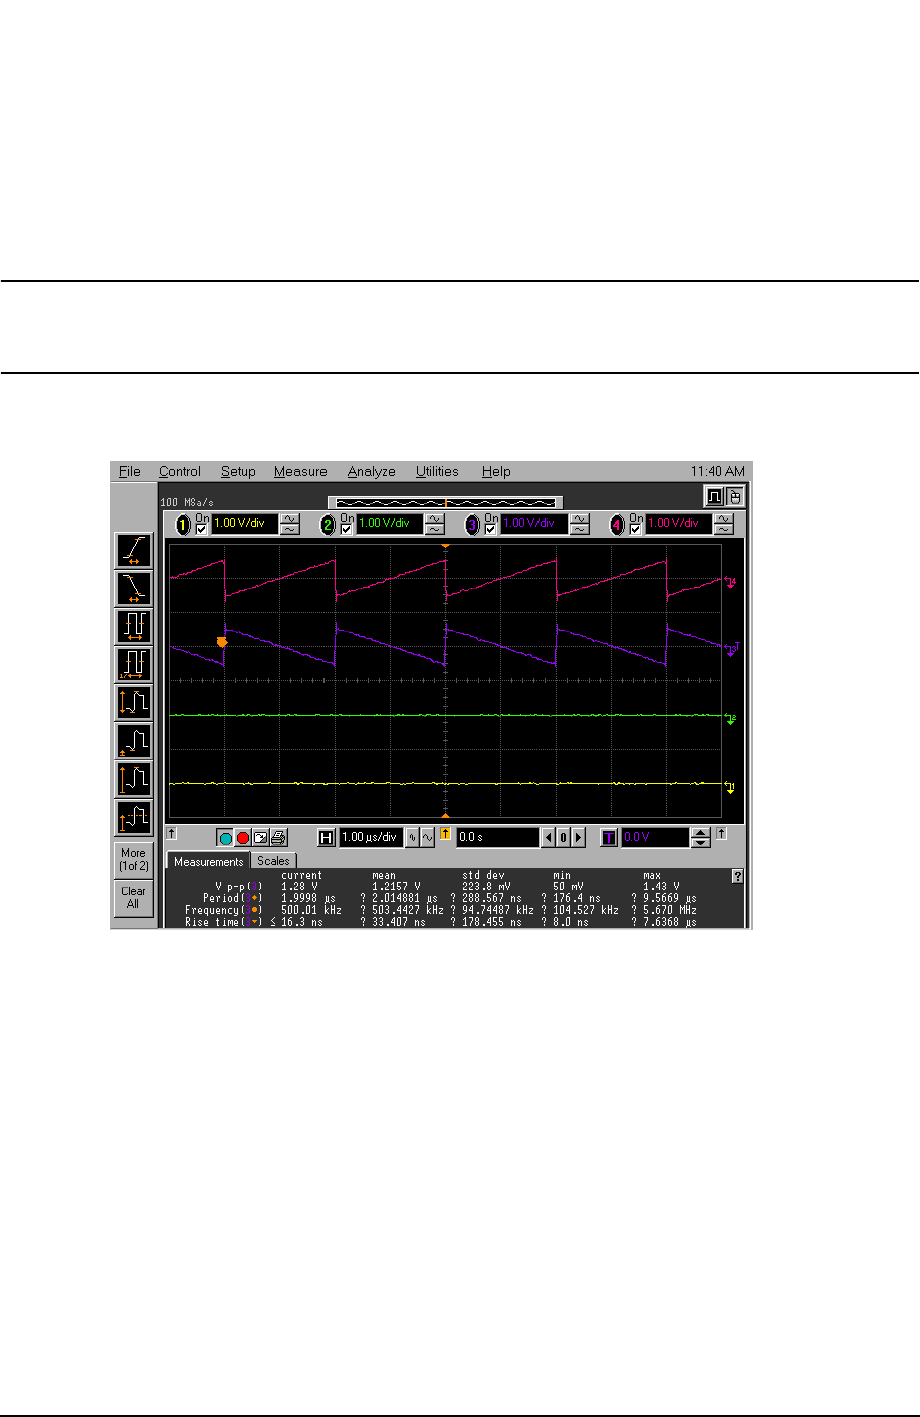Adjust channel 1 vertical scale stepper
This screenshot has width=920, height=1417.
point(290,524)
